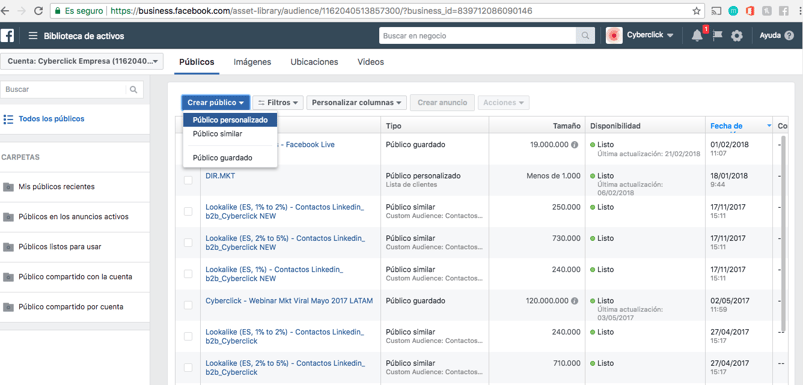This screenshot has height=385, width=803.
Task: Expand the Cyberclick business dropdown arrow
Action: 670,36
